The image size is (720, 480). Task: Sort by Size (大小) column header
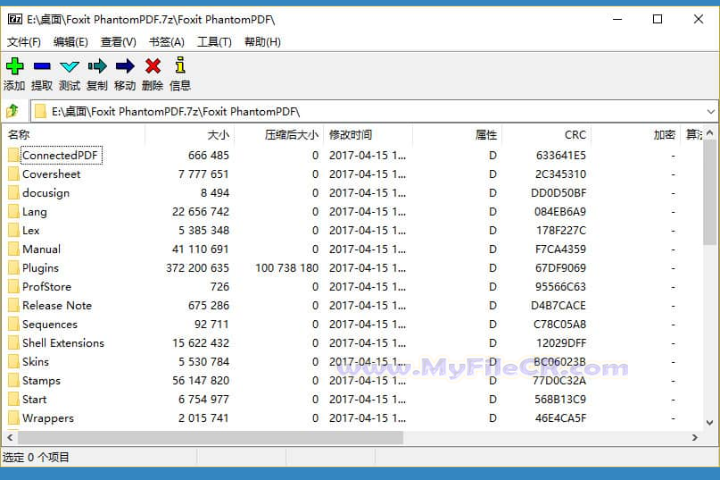[x=189, y=135]
